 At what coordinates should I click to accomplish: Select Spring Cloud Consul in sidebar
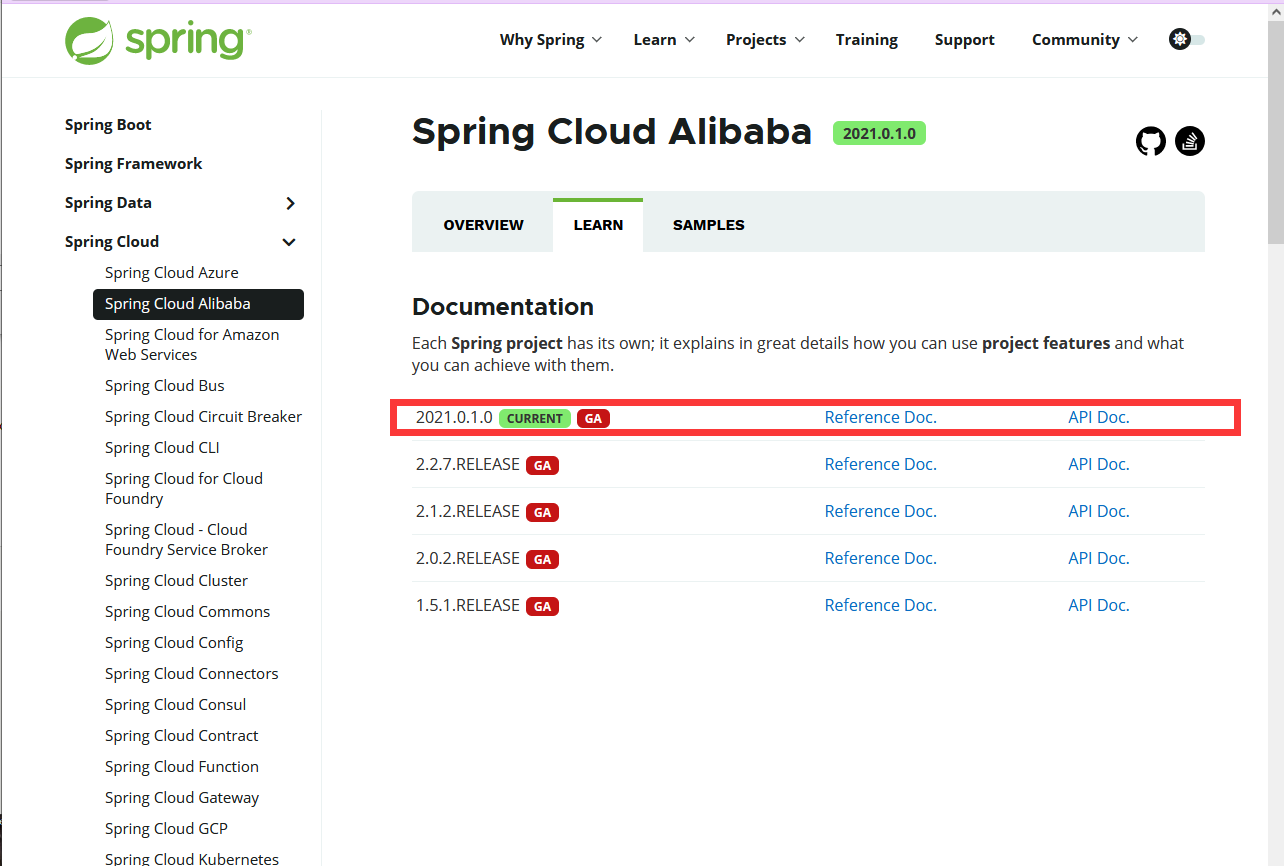[175, 705]
